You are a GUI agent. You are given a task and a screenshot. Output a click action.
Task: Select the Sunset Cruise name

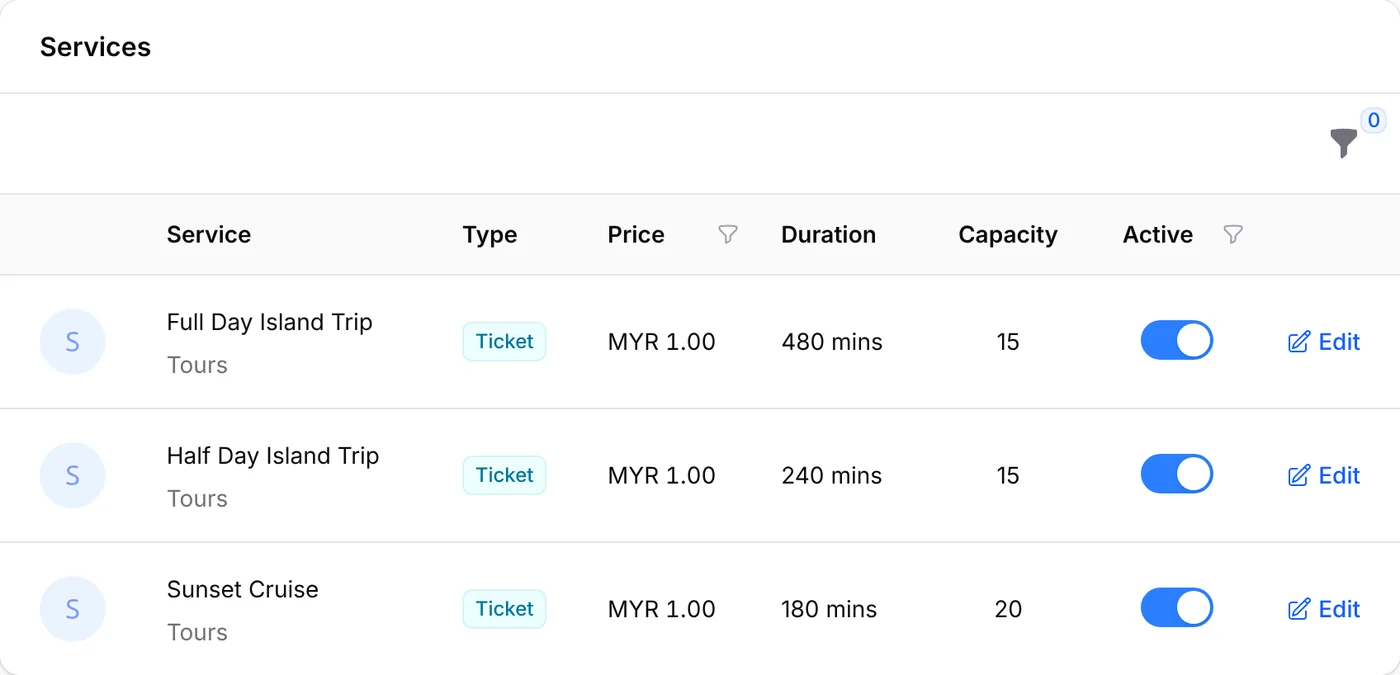(x=243, y=589)
